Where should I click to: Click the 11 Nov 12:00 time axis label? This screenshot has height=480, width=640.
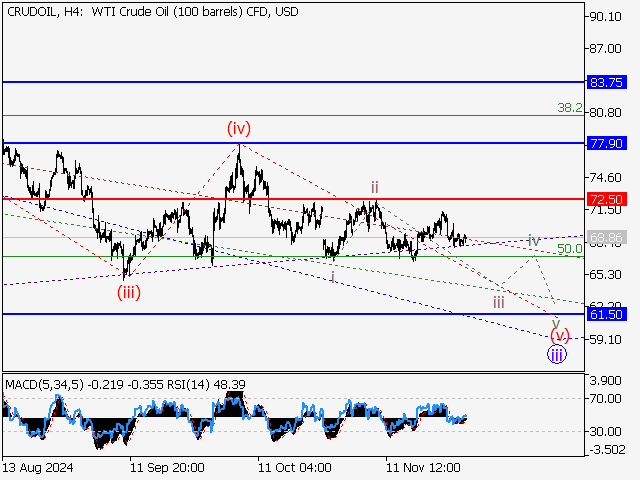click(x=424, y=467)
